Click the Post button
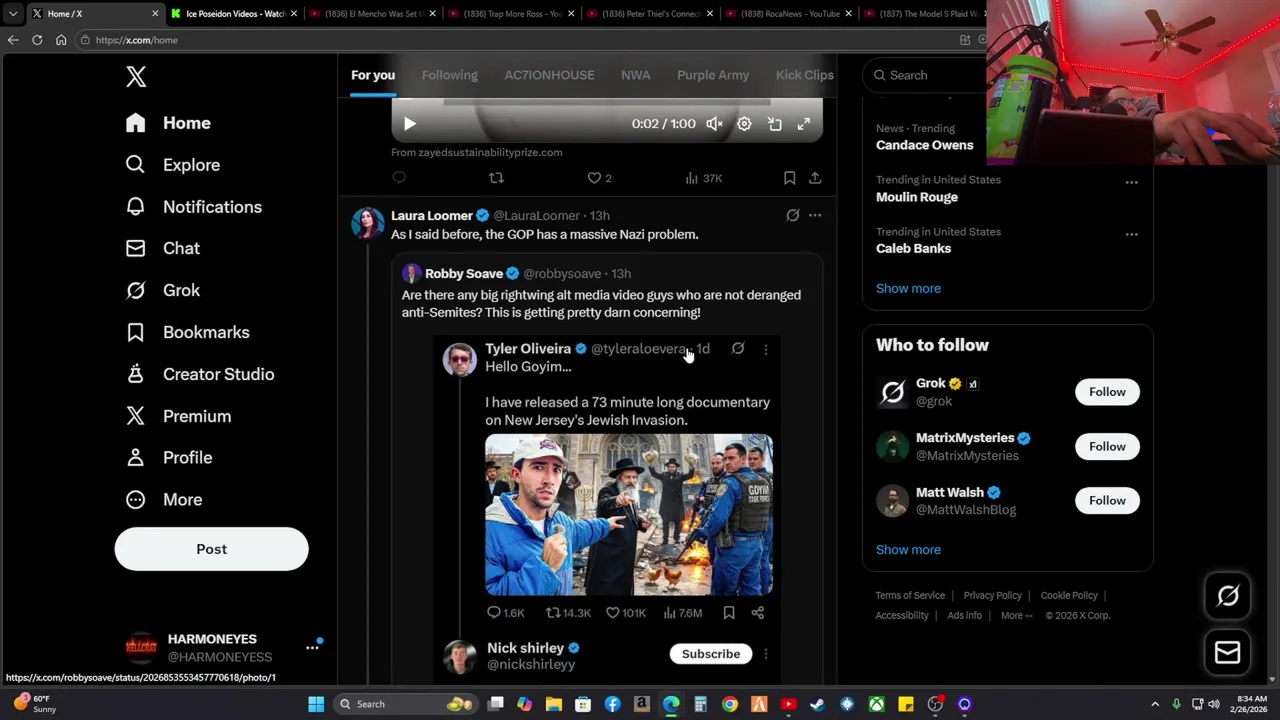This screenshot has width=1280, height=720. (x=211, y=549)
